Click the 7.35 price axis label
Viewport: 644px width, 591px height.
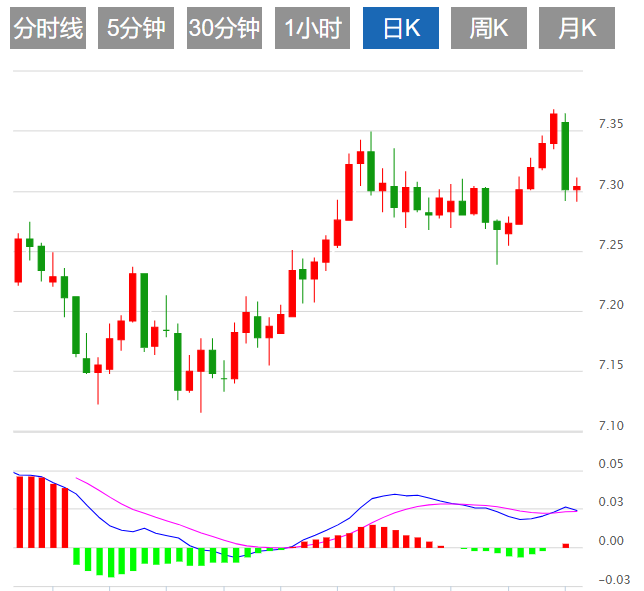point(611,124)
